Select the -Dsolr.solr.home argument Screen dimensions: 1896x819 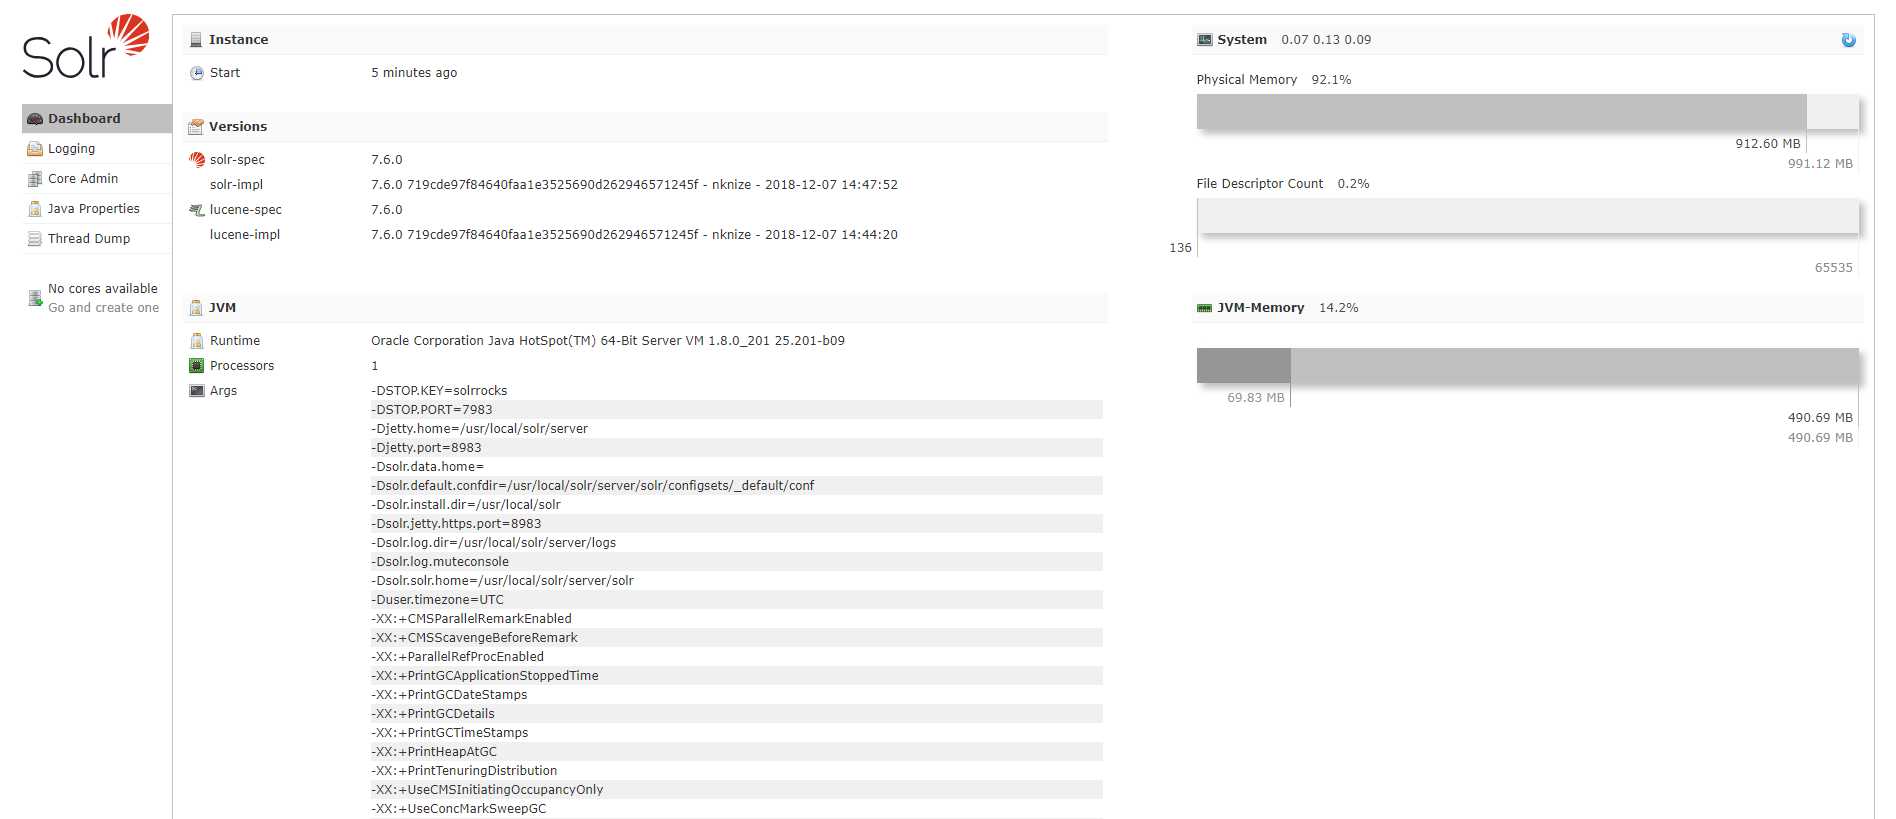coord(502,581)
